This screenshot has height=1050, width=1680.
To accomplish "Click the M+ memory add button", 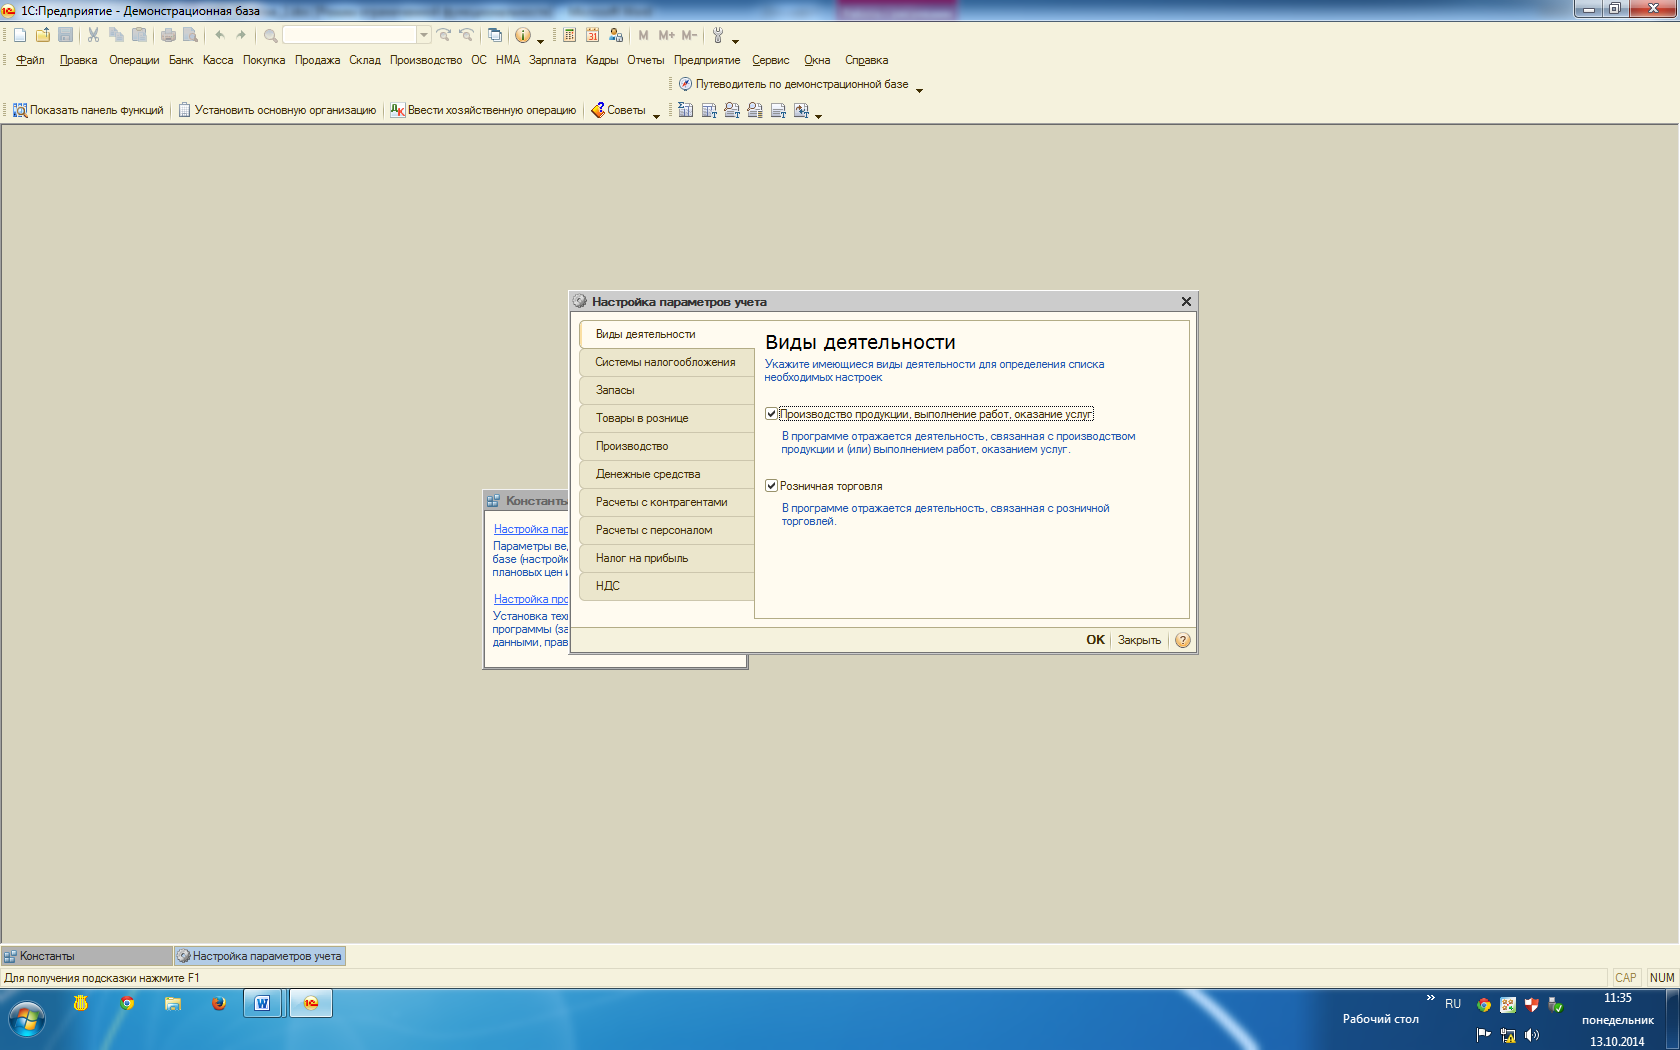I will tap(667, 35).
